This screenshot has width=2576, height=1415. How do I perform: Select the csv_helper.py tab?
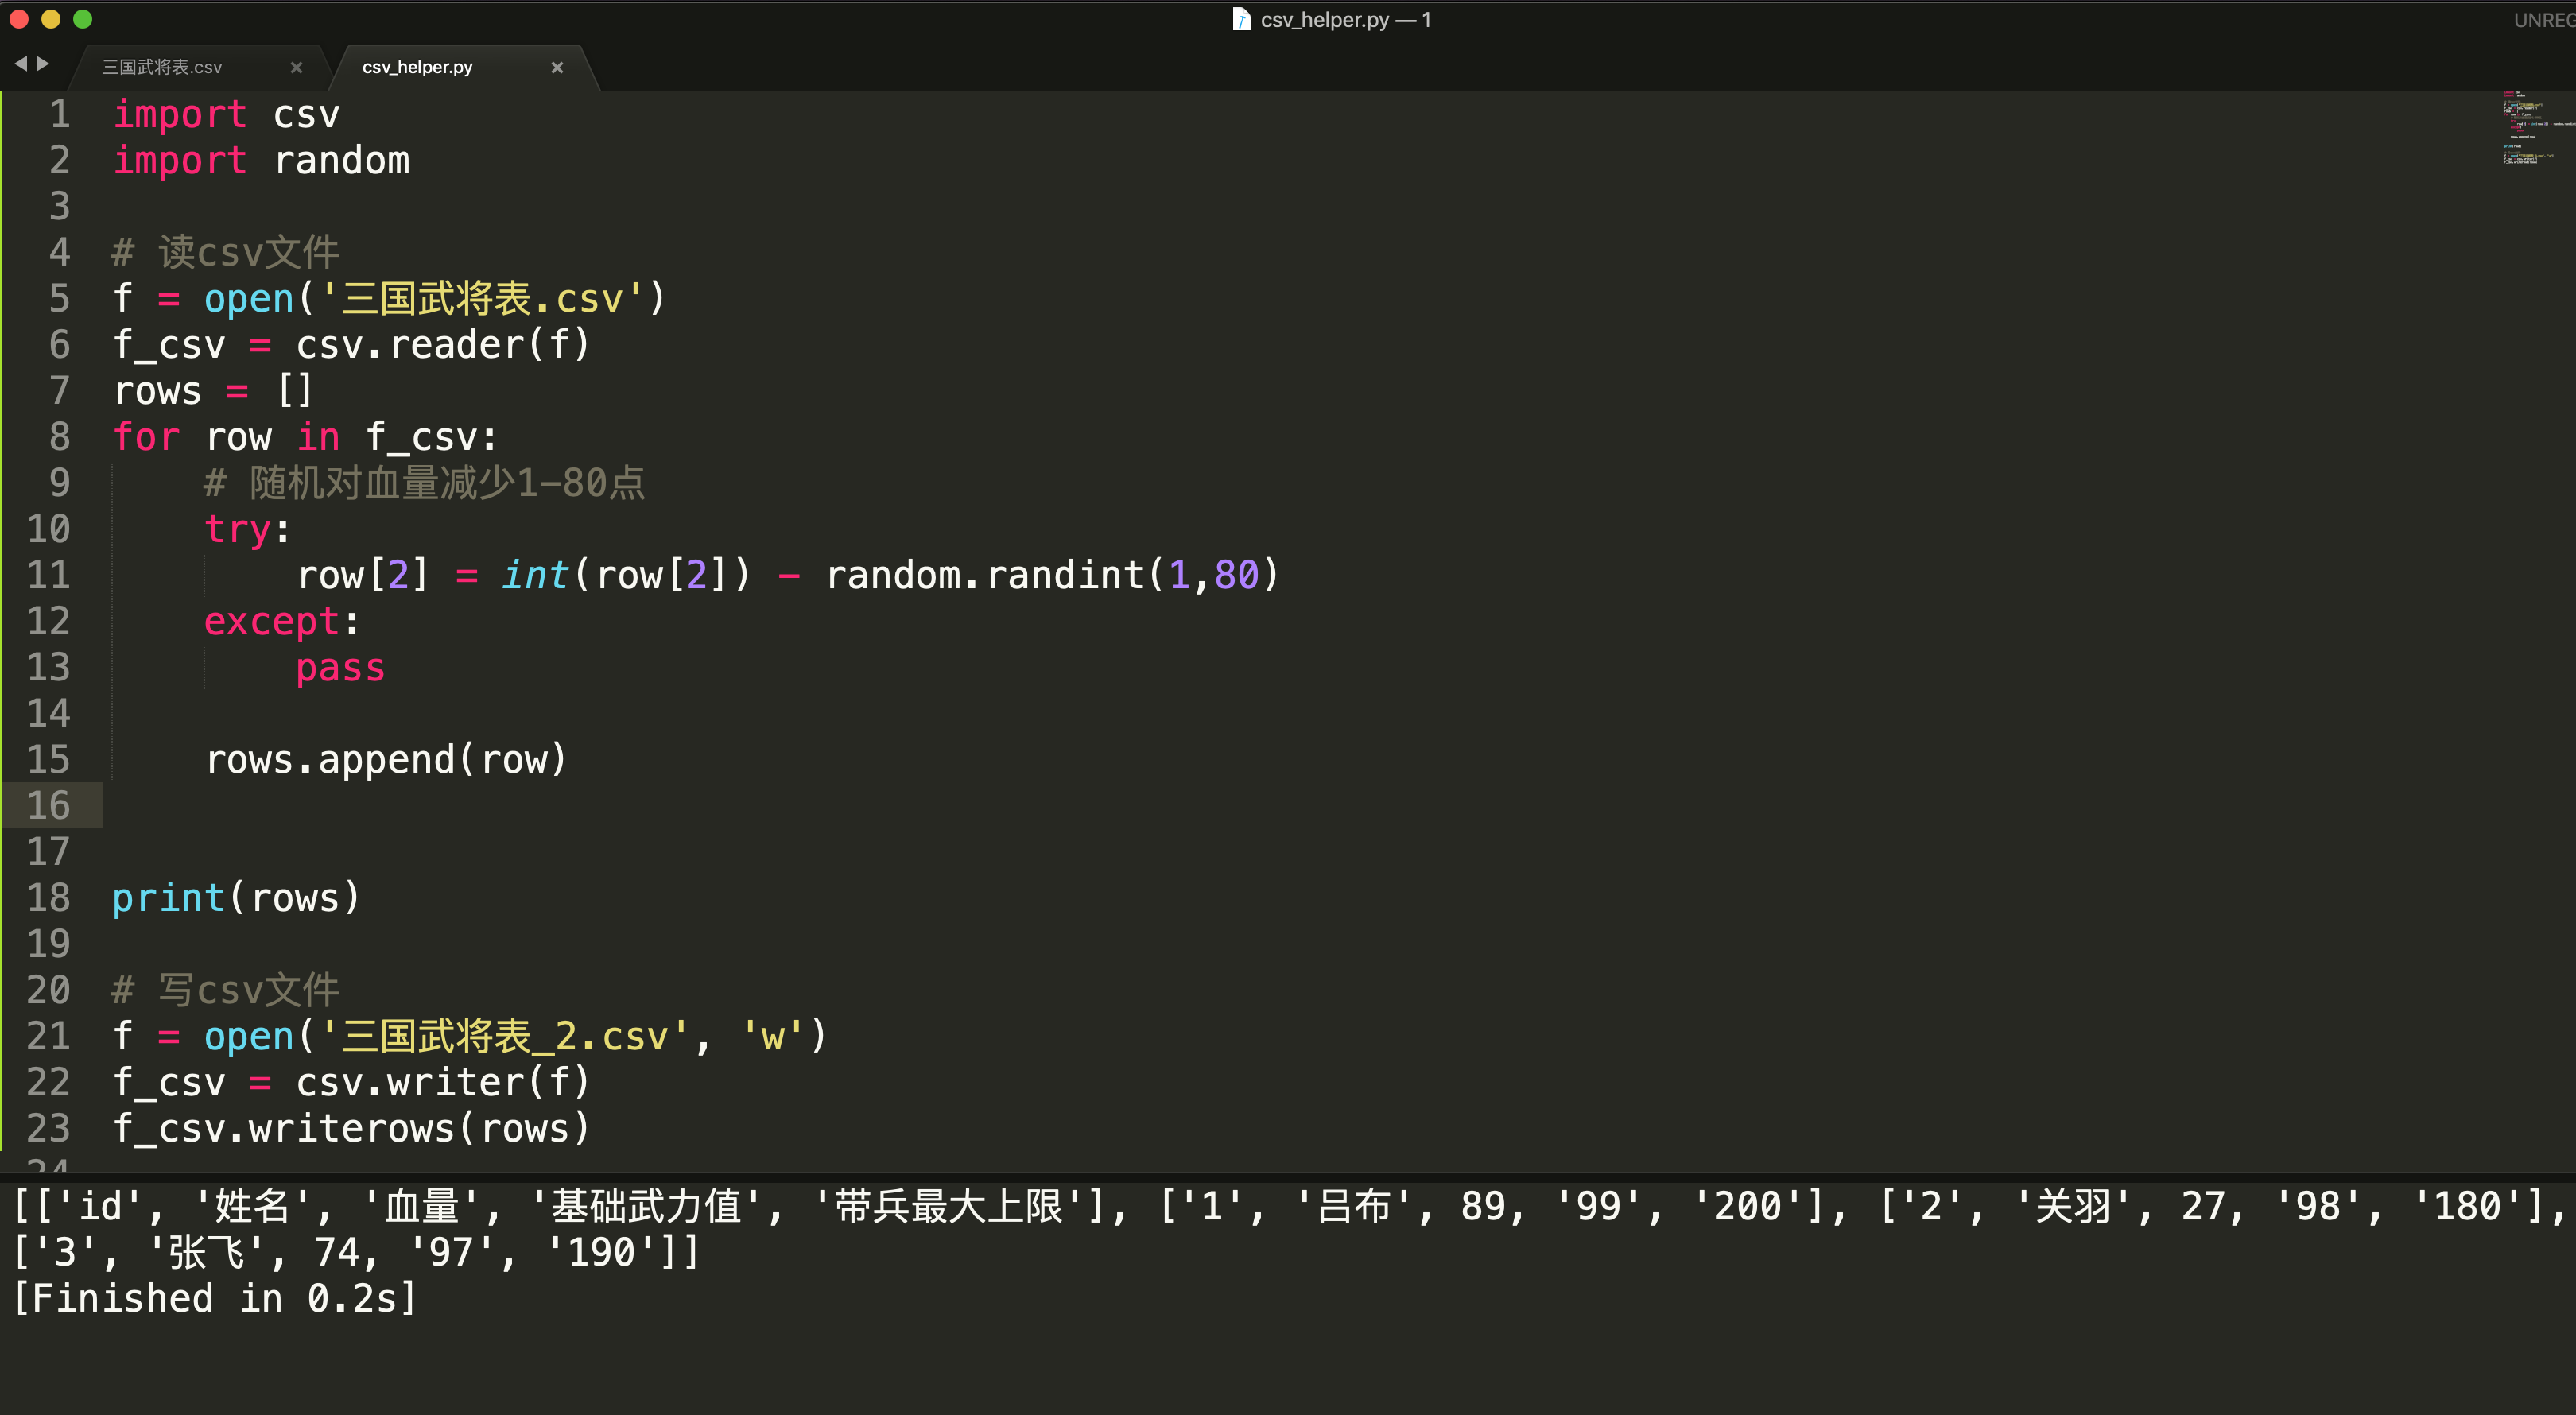pos(417,67)
